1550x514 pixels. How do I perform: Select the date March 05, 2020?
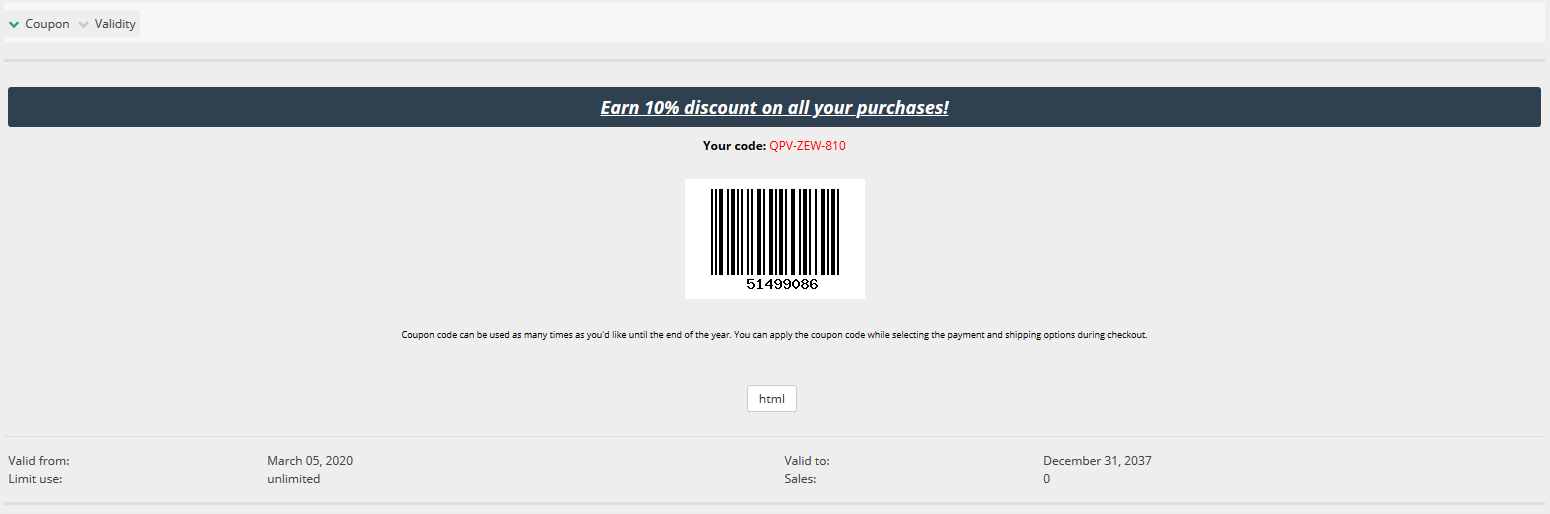point(310,461)
